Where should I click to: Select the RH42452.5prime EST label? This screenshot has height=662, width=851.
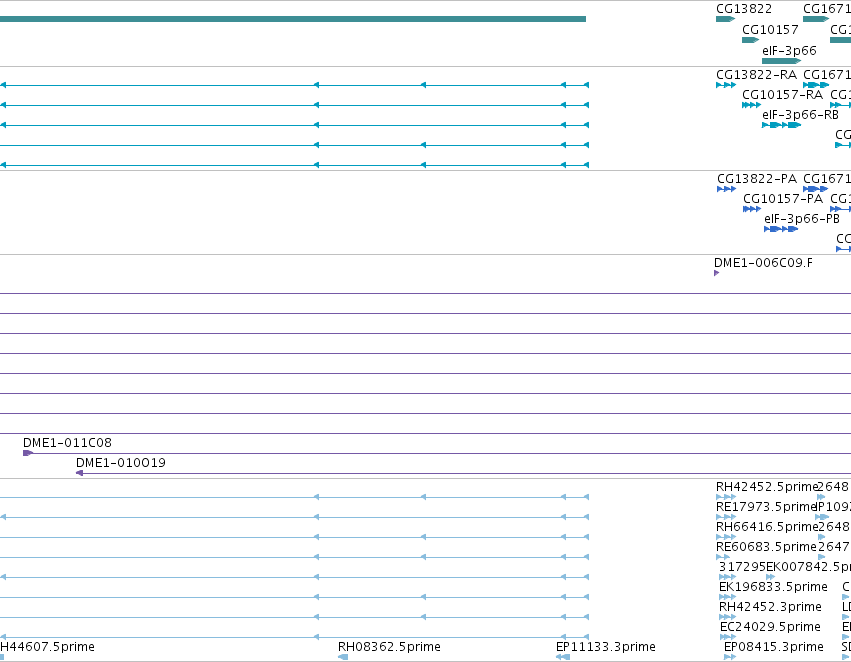coord(766,487)
